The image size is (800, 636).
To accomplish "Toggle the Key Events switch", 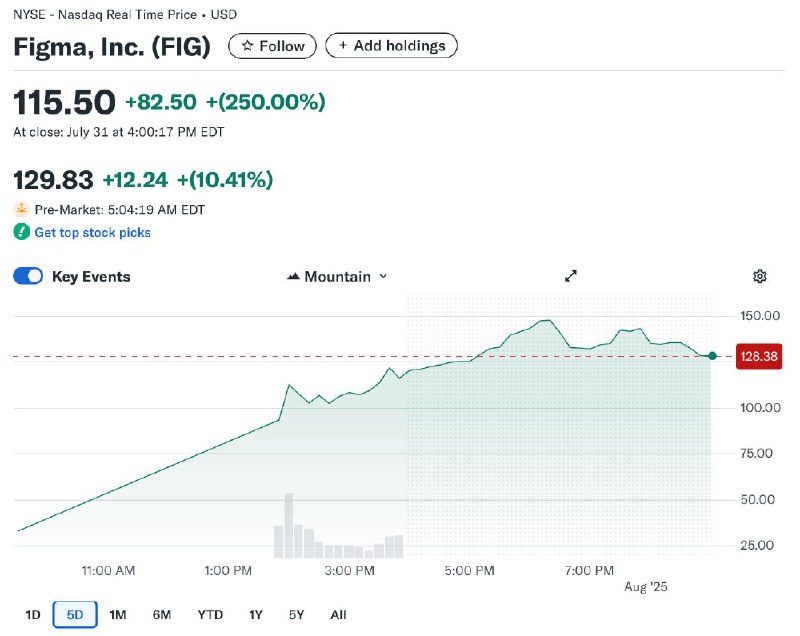I will [x=28, y=276].
